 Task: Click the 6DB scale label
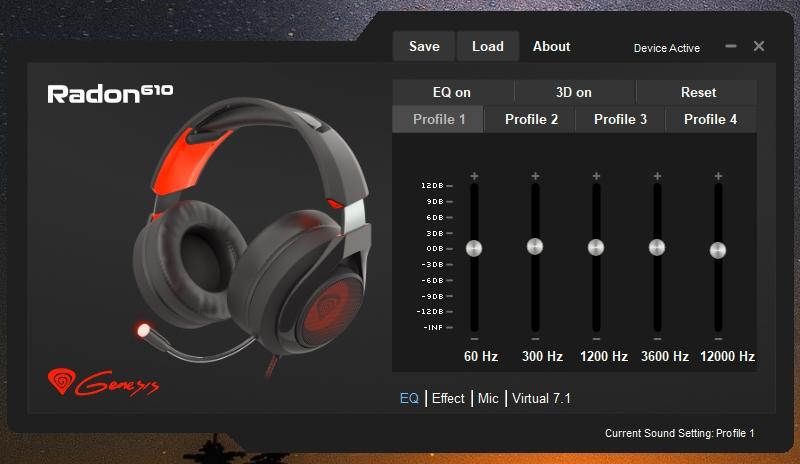coord(435,217)
